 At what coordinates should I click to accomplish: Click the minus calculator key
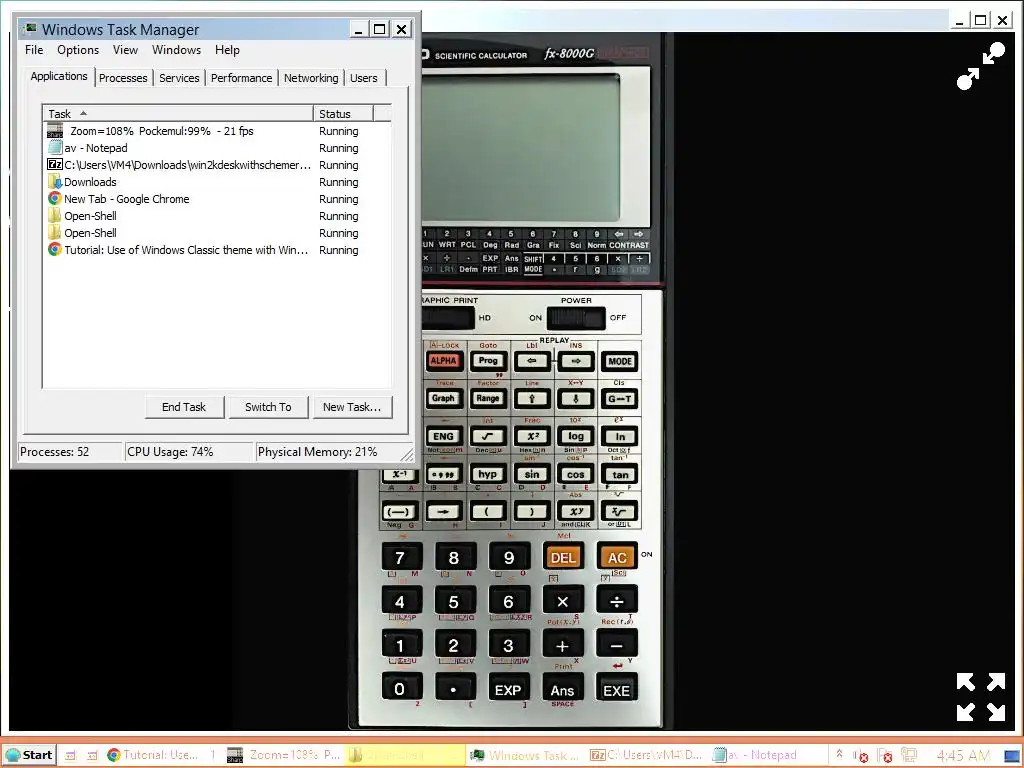[616, 645]
